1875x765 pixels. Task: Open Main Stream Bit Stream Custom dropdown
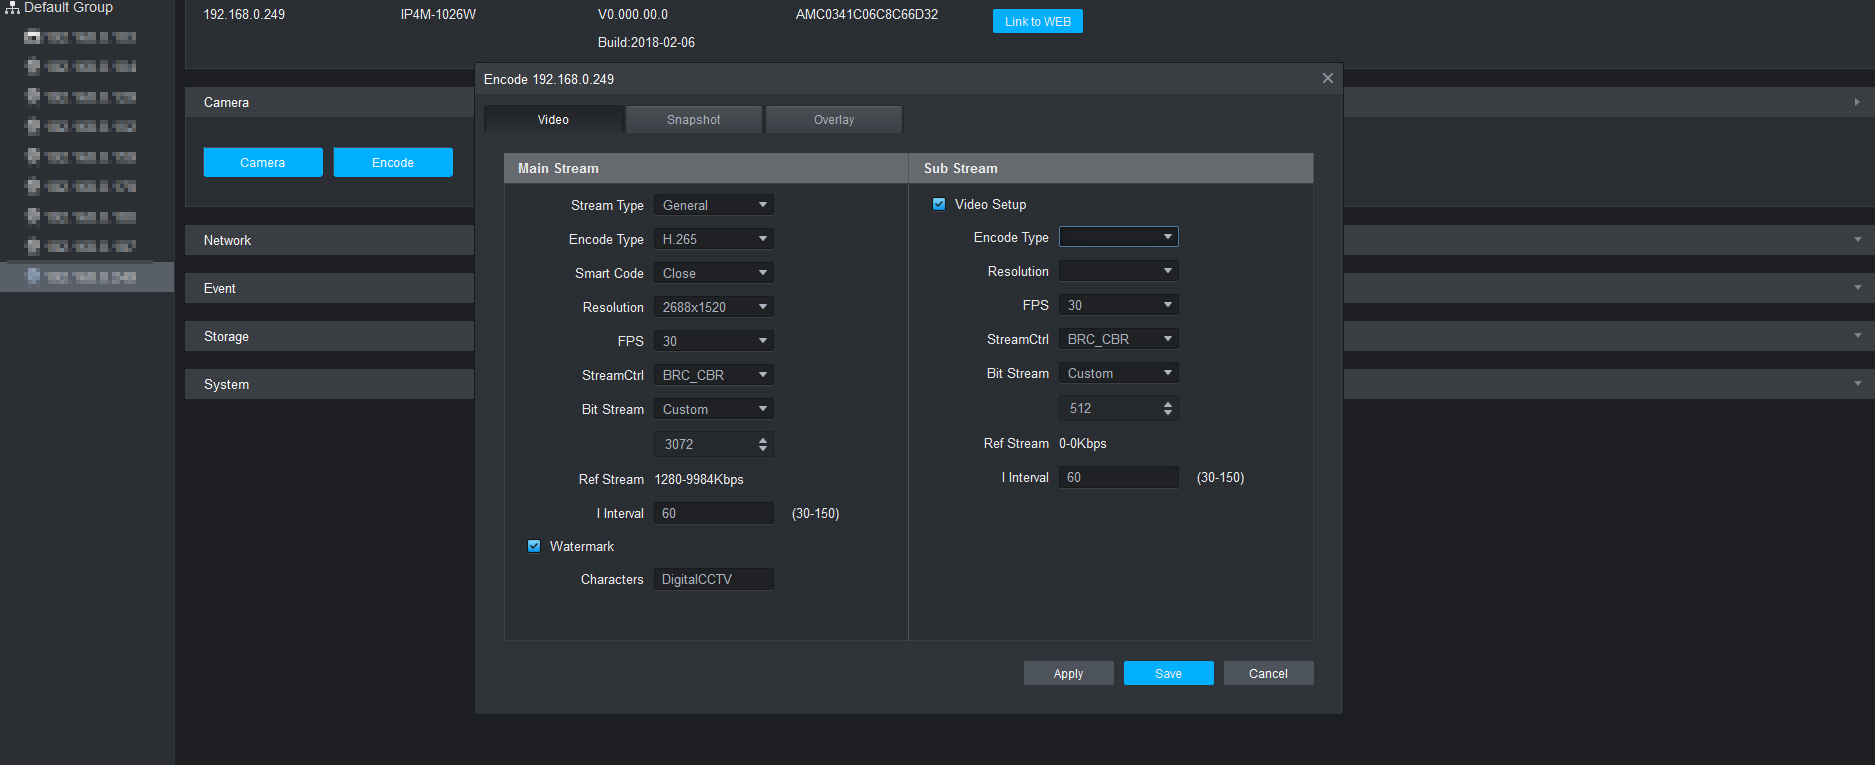[x=714, y=409]
